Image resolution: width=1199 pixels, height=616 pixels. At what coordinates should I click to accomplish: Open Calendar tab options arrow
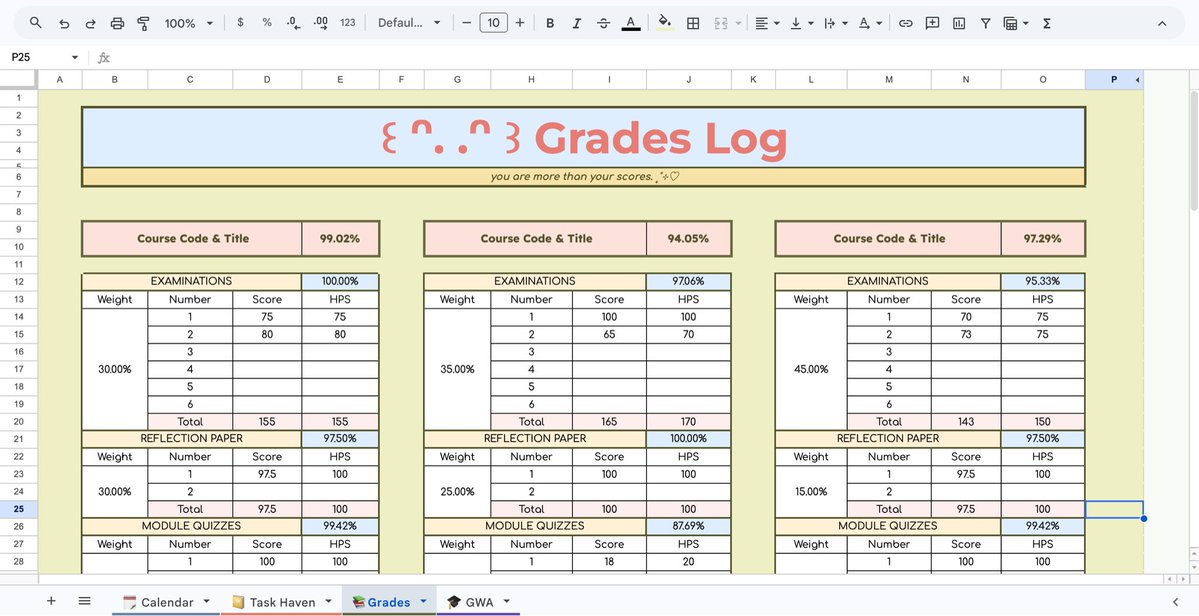(206, 601)
